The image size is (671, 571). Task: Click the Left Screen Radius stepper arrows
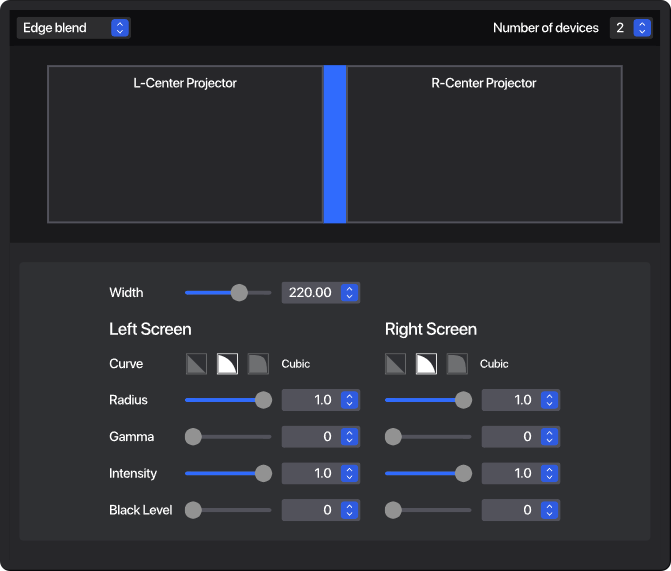point(349,400)
